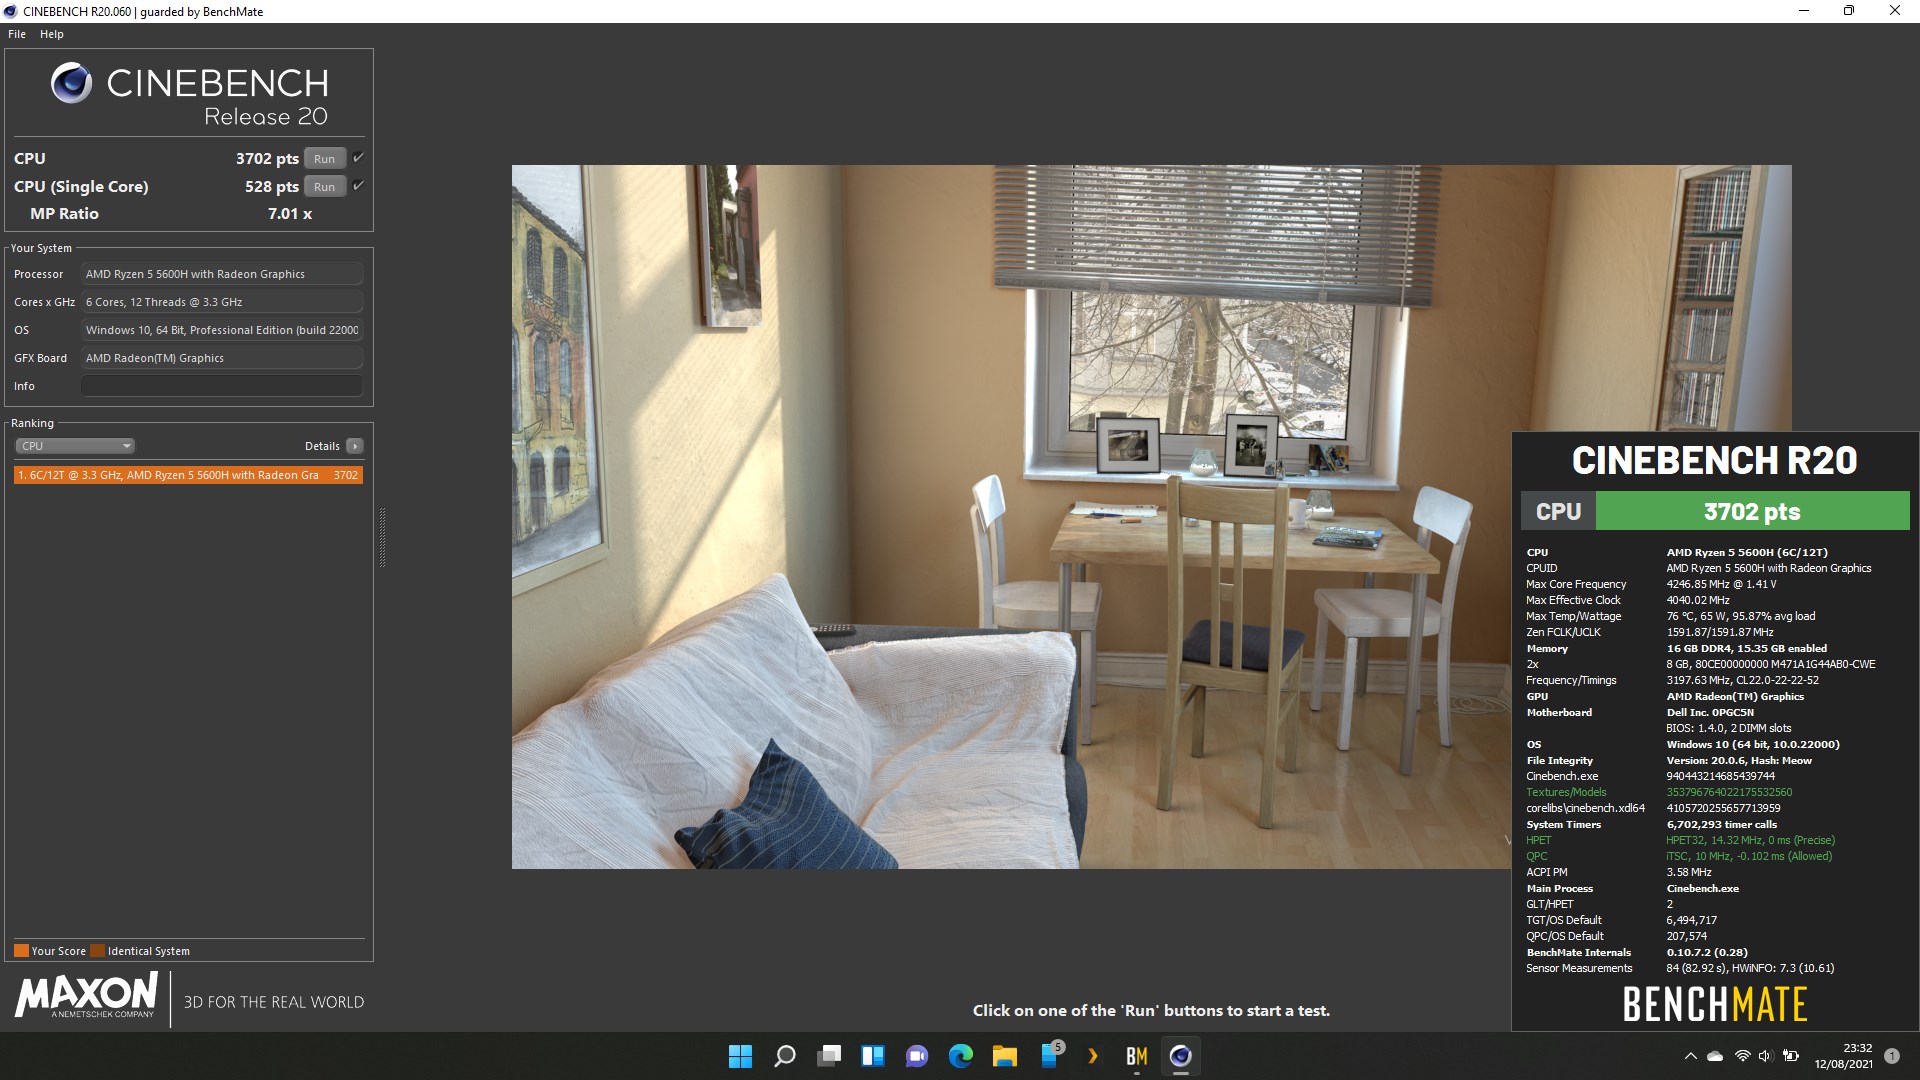Click the BENCHMATE logo in the overlay
Screen dimensions: 1920x1080
coord(1714,1004)
